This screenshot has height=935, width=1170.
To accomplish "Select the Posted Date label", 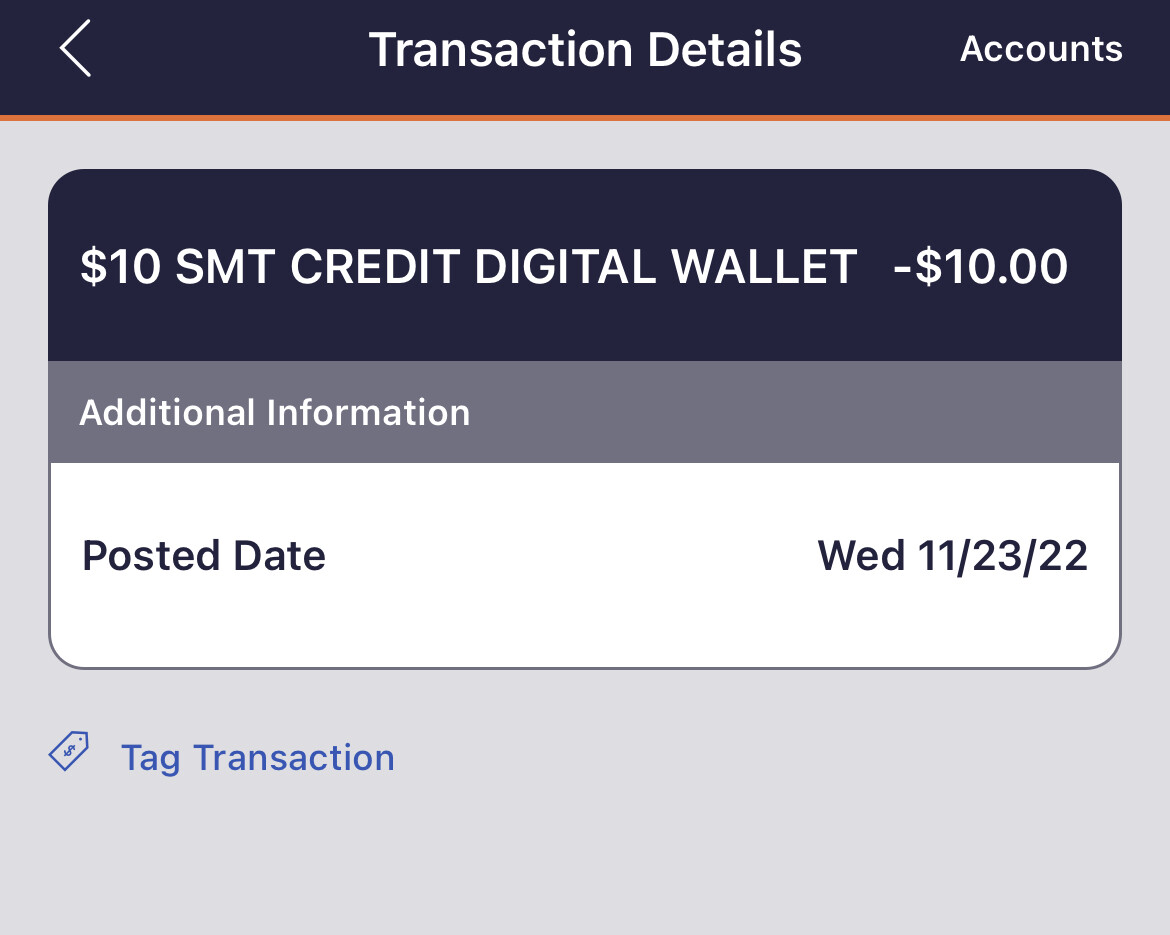I will [204, 556].
